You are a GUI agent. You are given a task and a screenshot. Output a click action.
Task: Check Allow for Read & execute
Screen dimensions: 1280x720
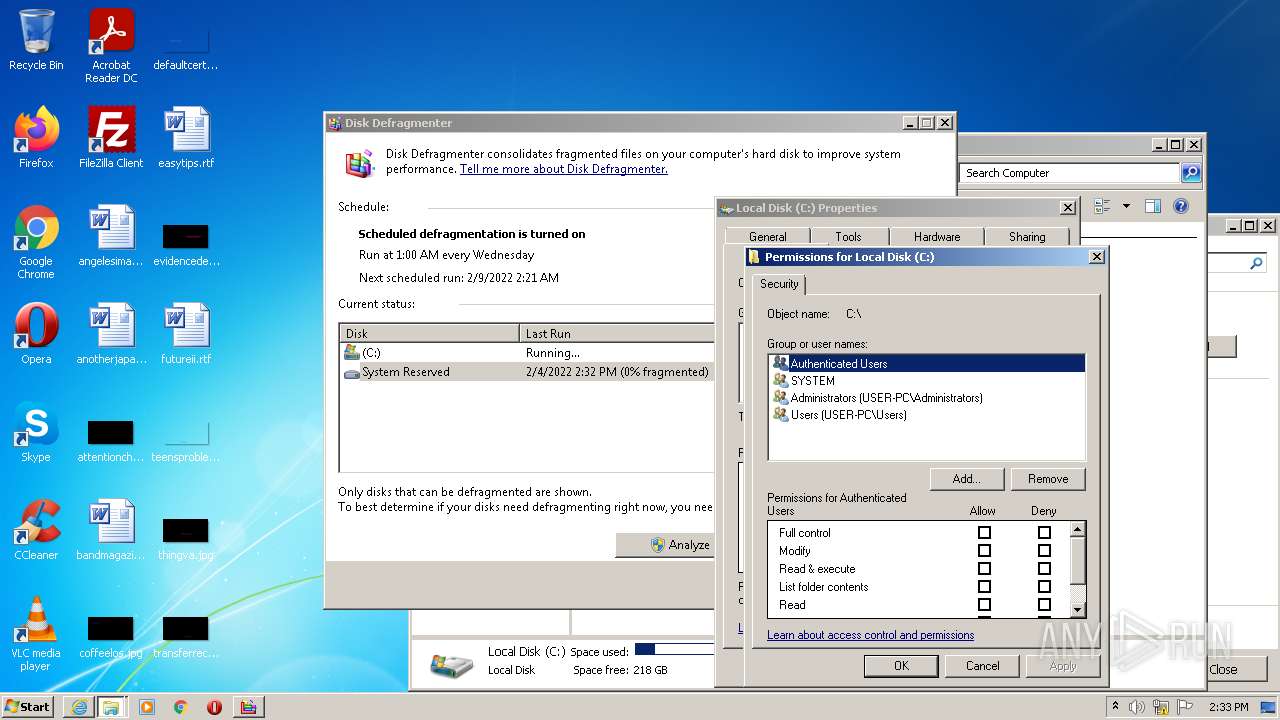(984, 569)
